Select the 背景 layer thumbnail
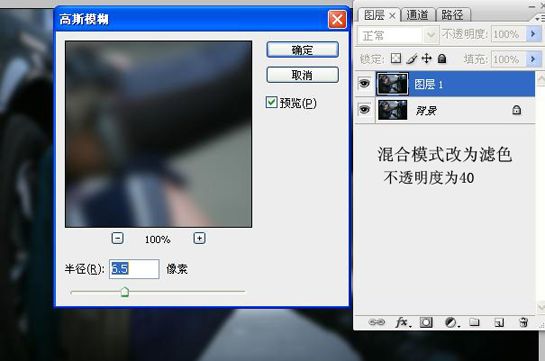The width and height of the screenshot is (545, 361). click(x=392, y=110)
